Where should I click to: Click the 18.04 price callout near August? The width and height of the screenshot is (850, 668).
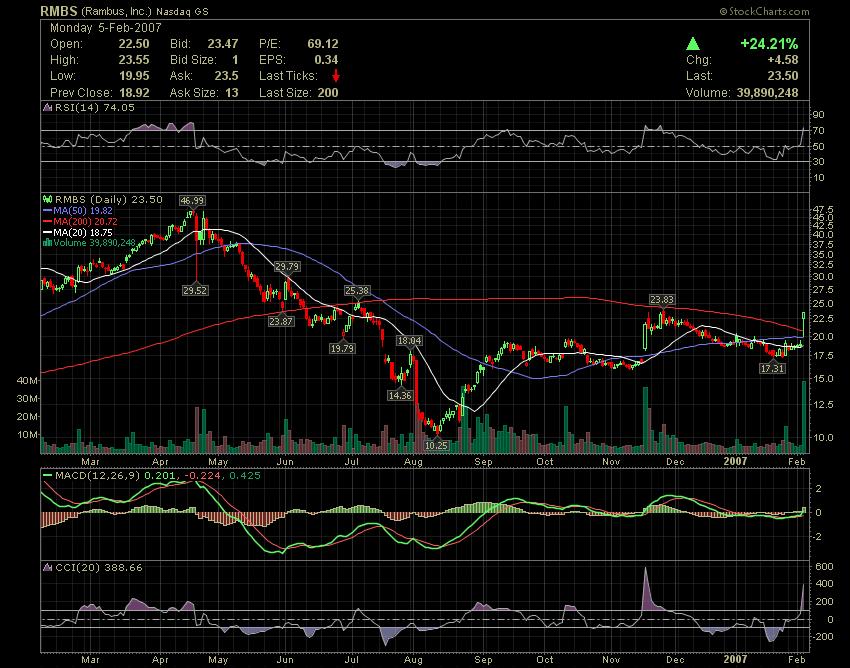(x=409, y=341)
